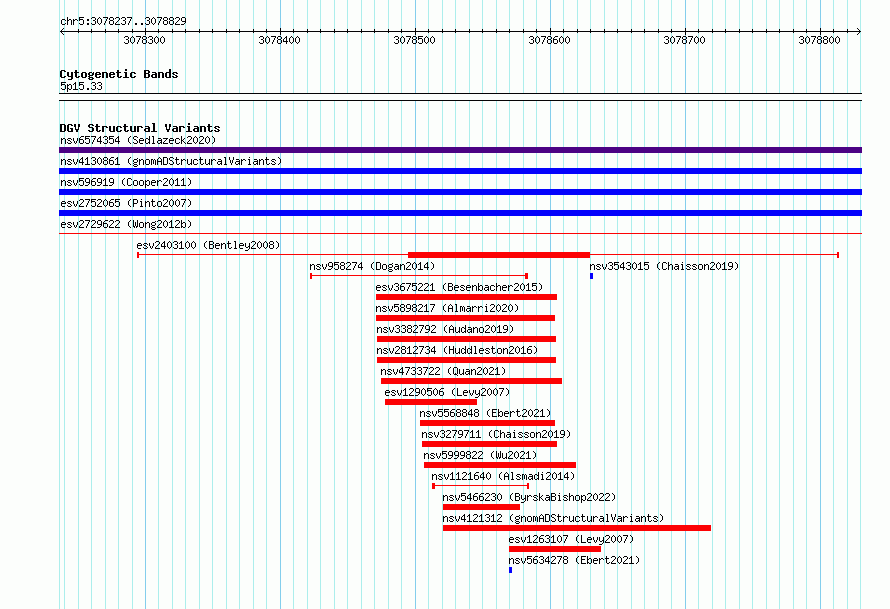Click ruler position 3078300

[x=145, y=40]
